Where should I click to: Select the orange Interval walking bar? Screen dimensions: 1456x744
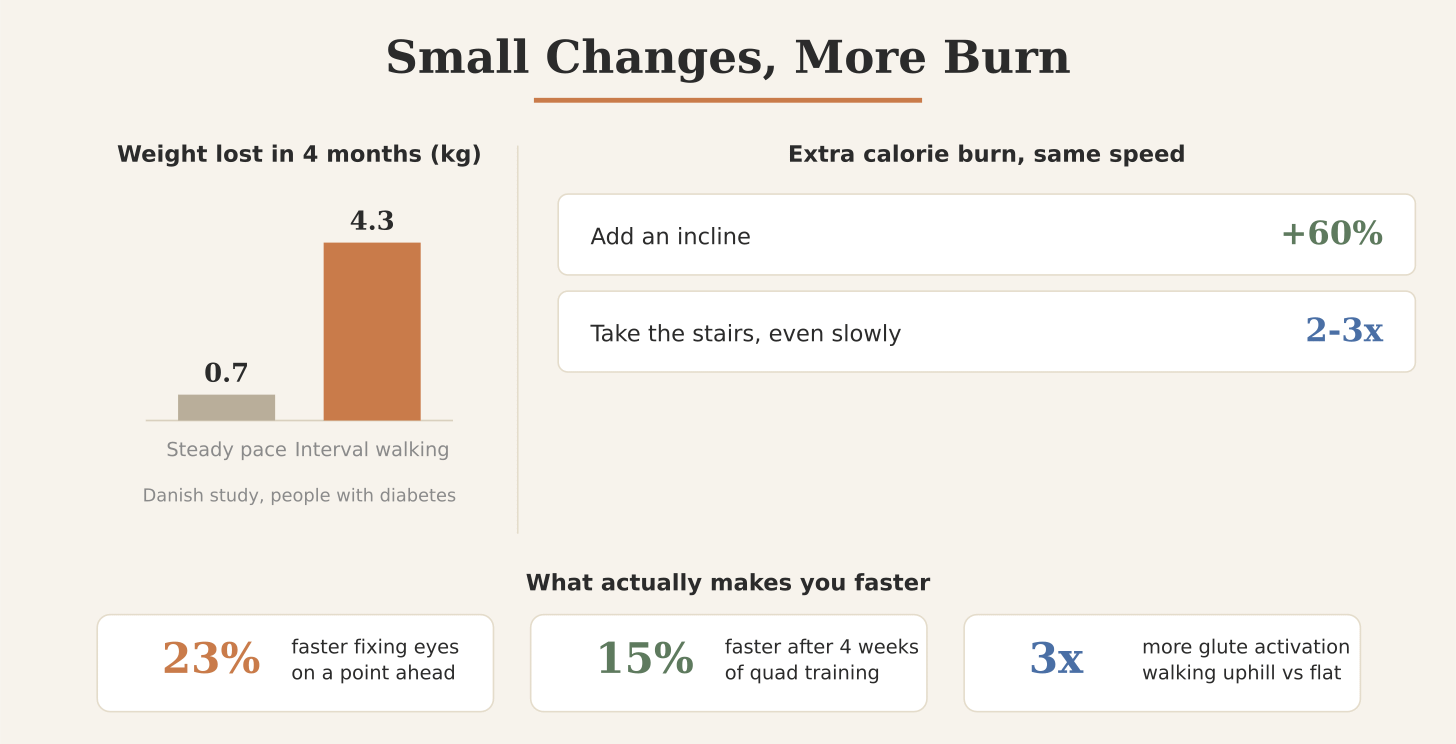click(372, 331)
